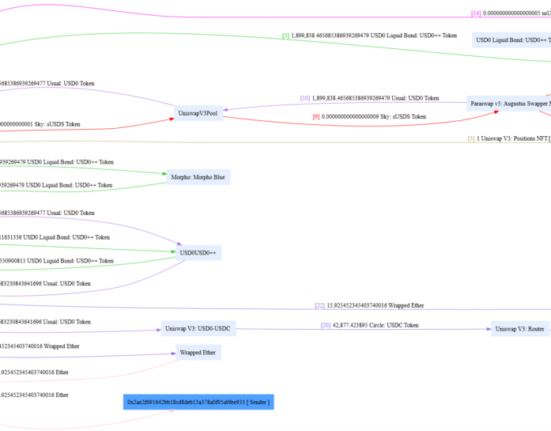
Task: Select the 550900815 USD0 Liquid Bond label
Action: tap(57, 261)
